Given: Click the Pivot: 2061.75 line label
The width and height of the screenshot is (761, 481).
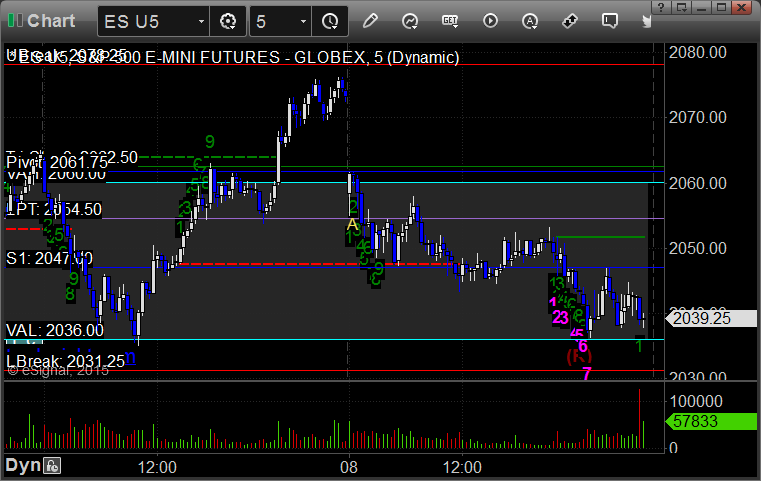Looking at the screenshot, I should click(57, 162).
